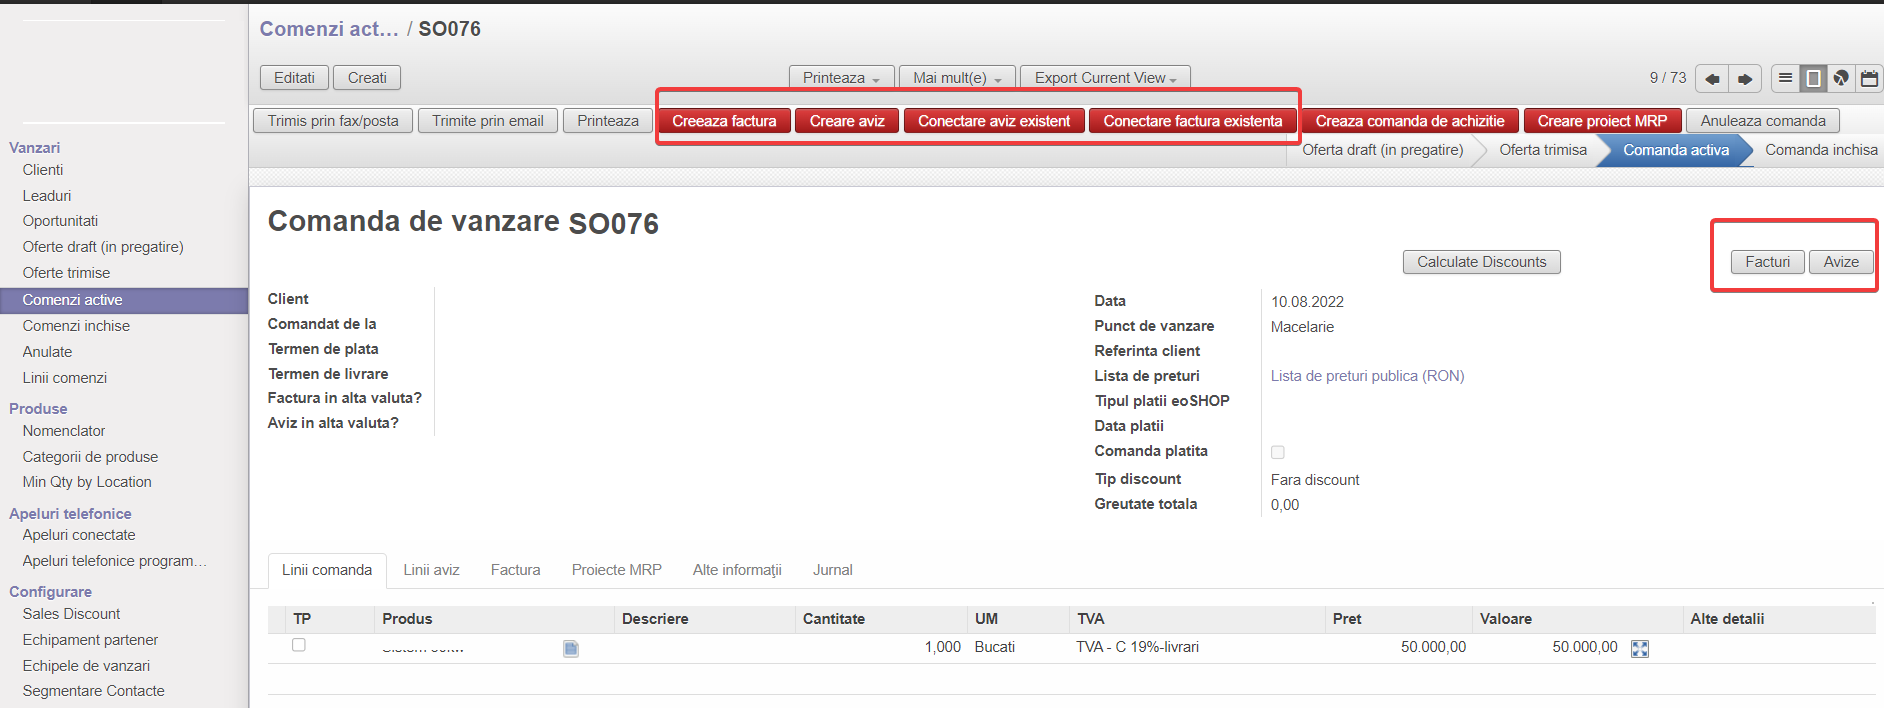Screen dimensions: 1884x708
Task: Open the Alte informații tab
Action: [x=737, y=570]
